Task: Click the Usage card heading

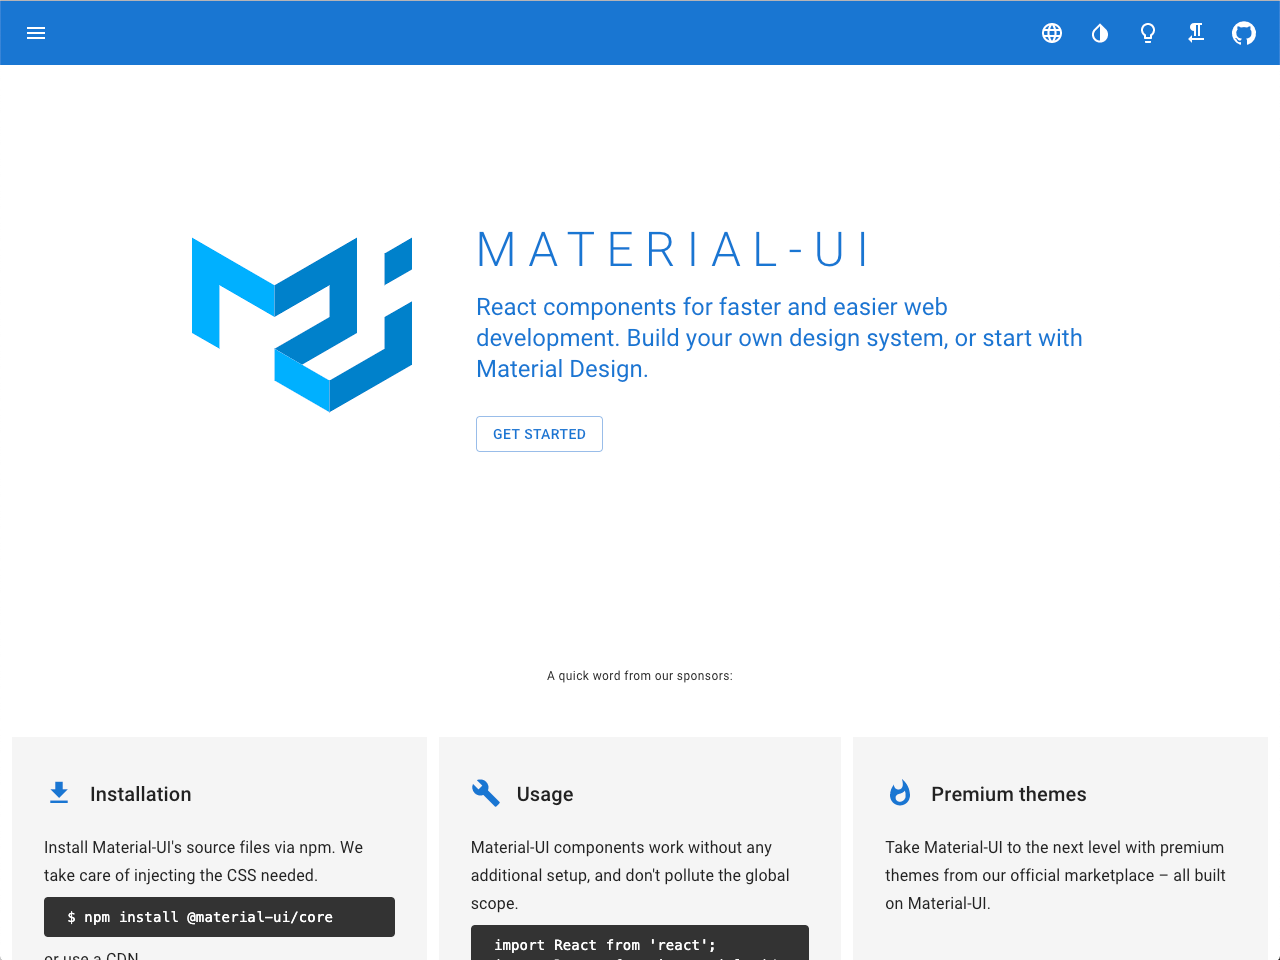Action: point(546,793)
